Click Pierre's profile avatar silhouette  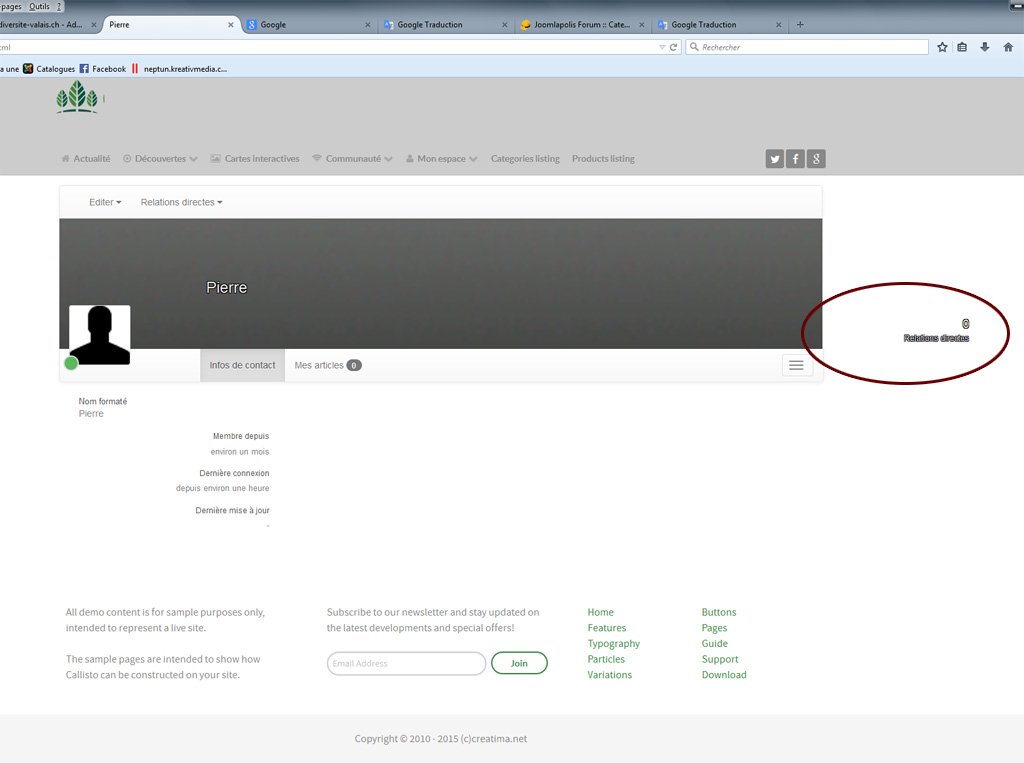click(99, 335)
